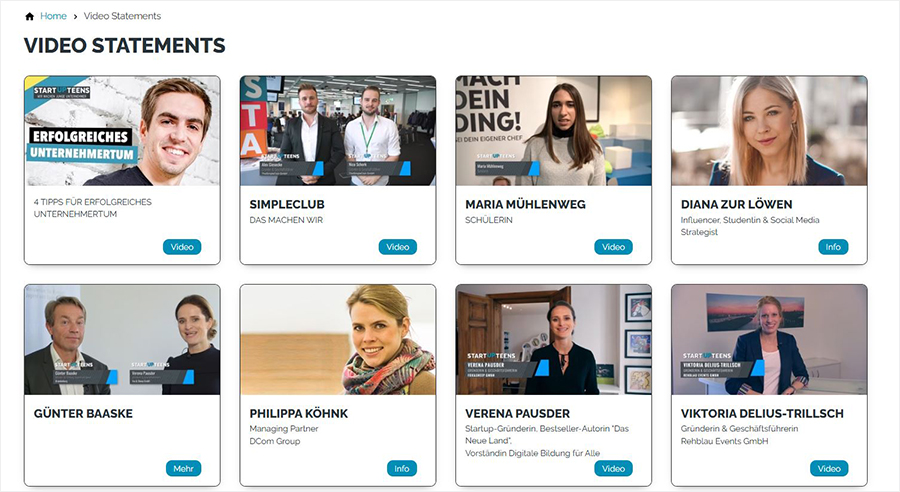The height and width of the screenshot is (492, 900).
Task: Open the Home breadcrumb link
Action: point(53,17)
